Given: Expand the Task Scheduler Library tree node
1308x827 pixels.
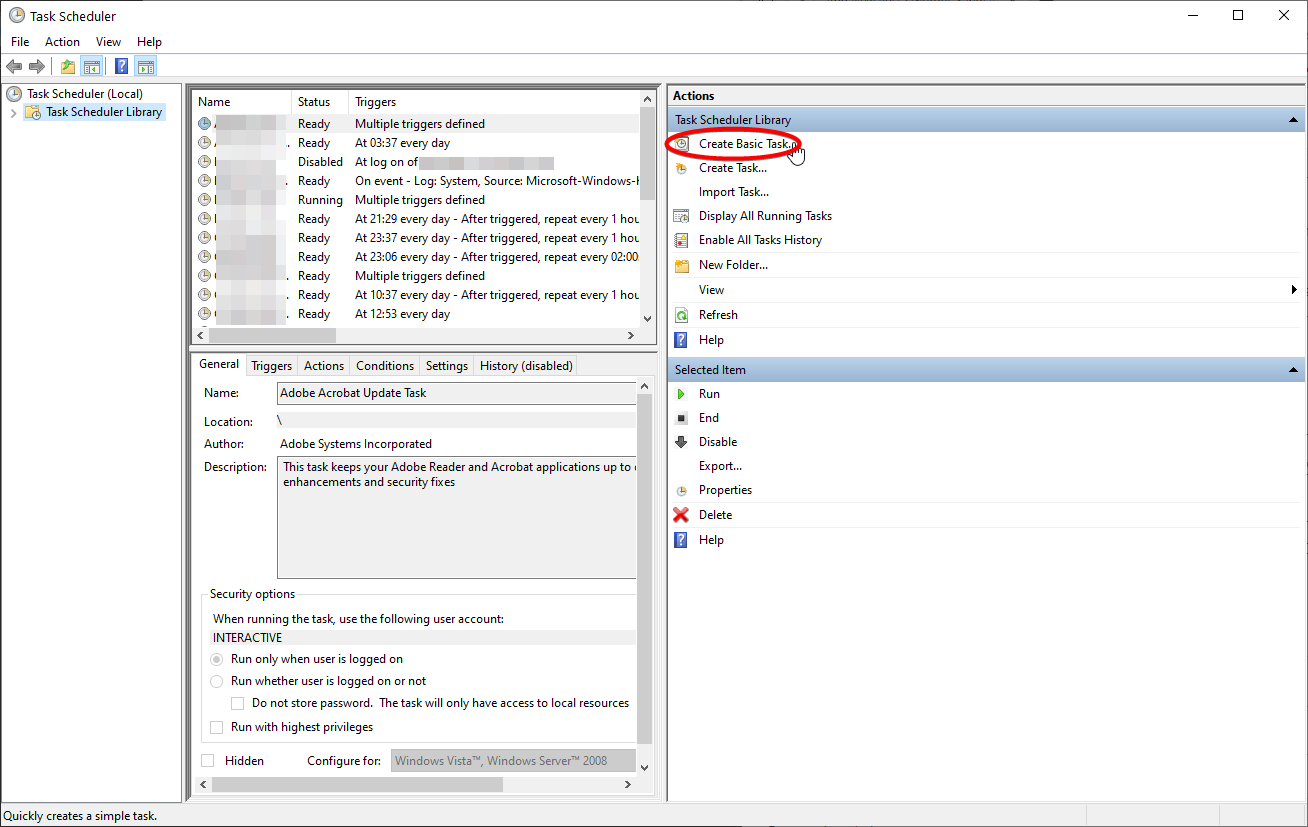Looking at the screenshot, I should [13, 112].
